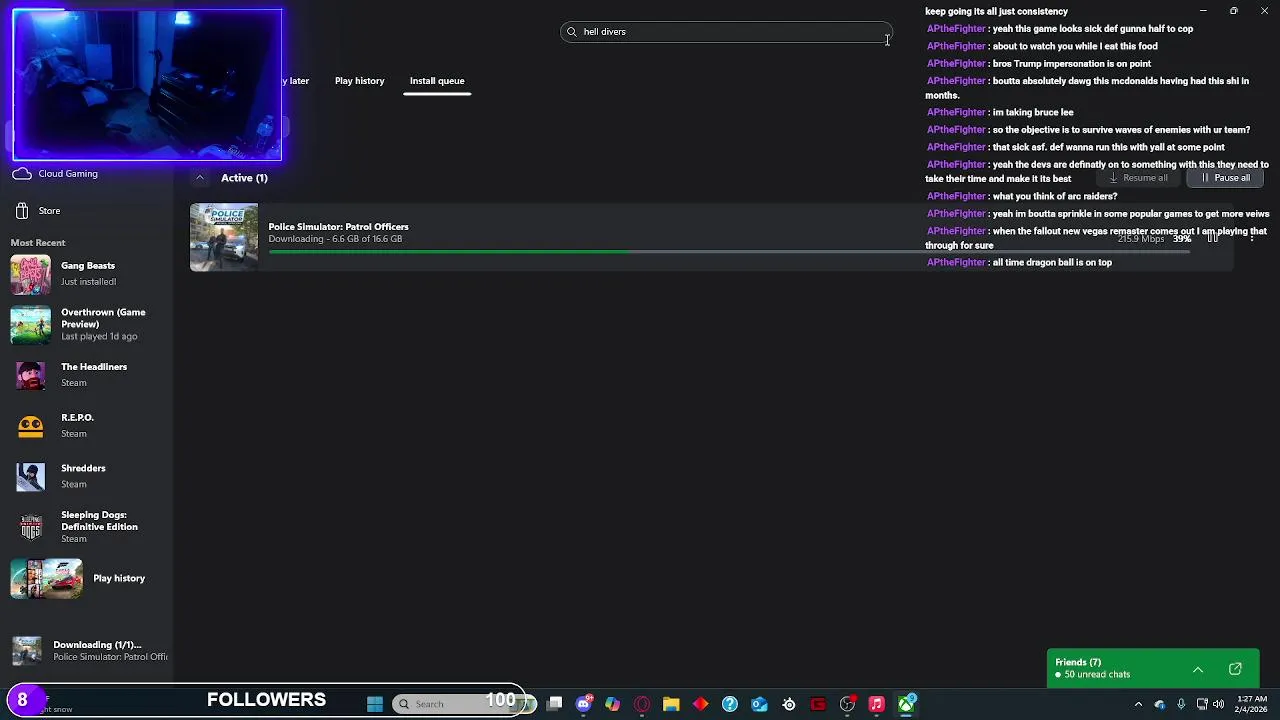Click the Sleeping Dogs game icon
This screenshot has width=1280, height=720.
(30, 527)
